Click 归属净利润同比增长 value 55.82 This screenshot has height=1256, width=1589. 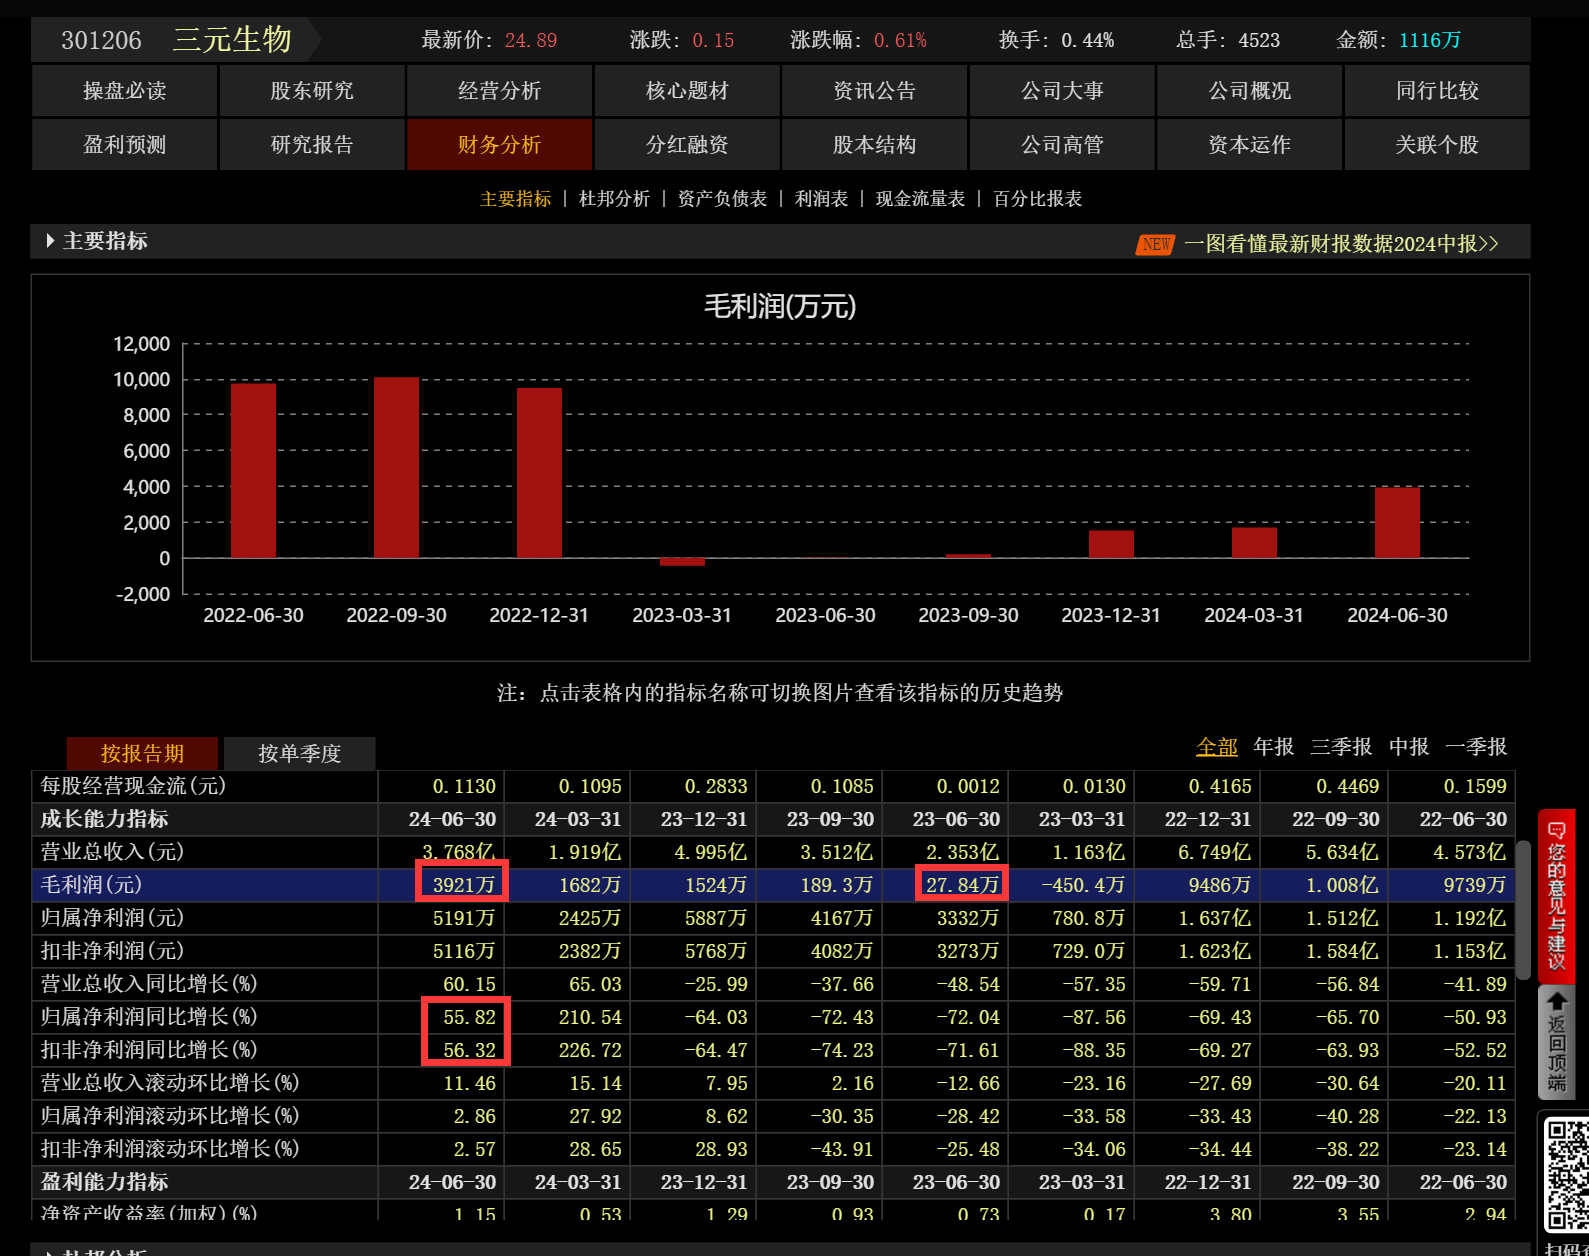pyautogui.click(x=469, y=1017)
